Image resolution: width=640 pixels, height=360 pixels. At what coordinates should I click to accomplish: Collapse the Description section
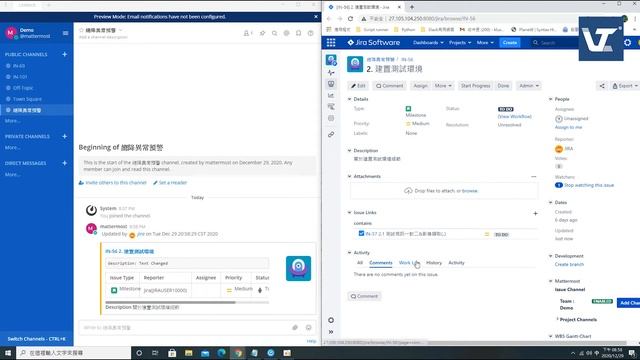coord(349,151)
